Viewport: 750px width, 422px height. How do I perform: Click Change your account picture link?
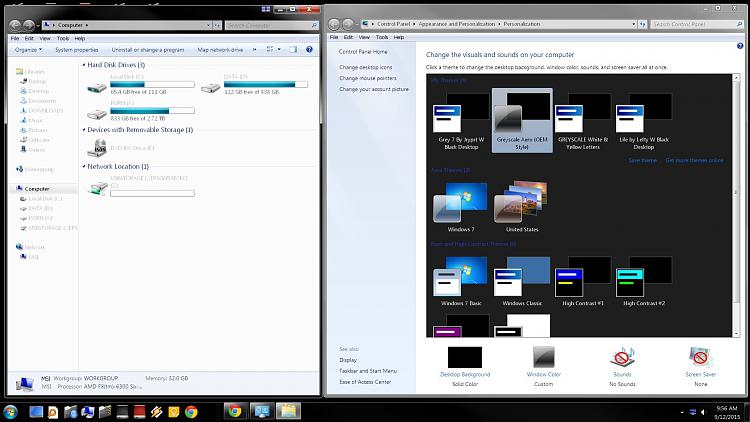click(374, 89)
